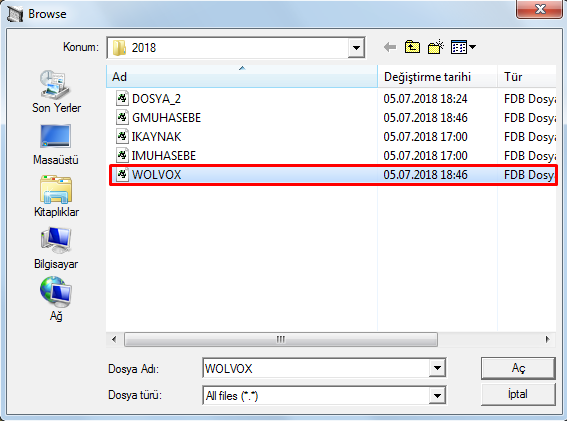This screenshot has width=567, height=421.
Task: Open Son Yerler recent places
Action: tap(56, 92)
